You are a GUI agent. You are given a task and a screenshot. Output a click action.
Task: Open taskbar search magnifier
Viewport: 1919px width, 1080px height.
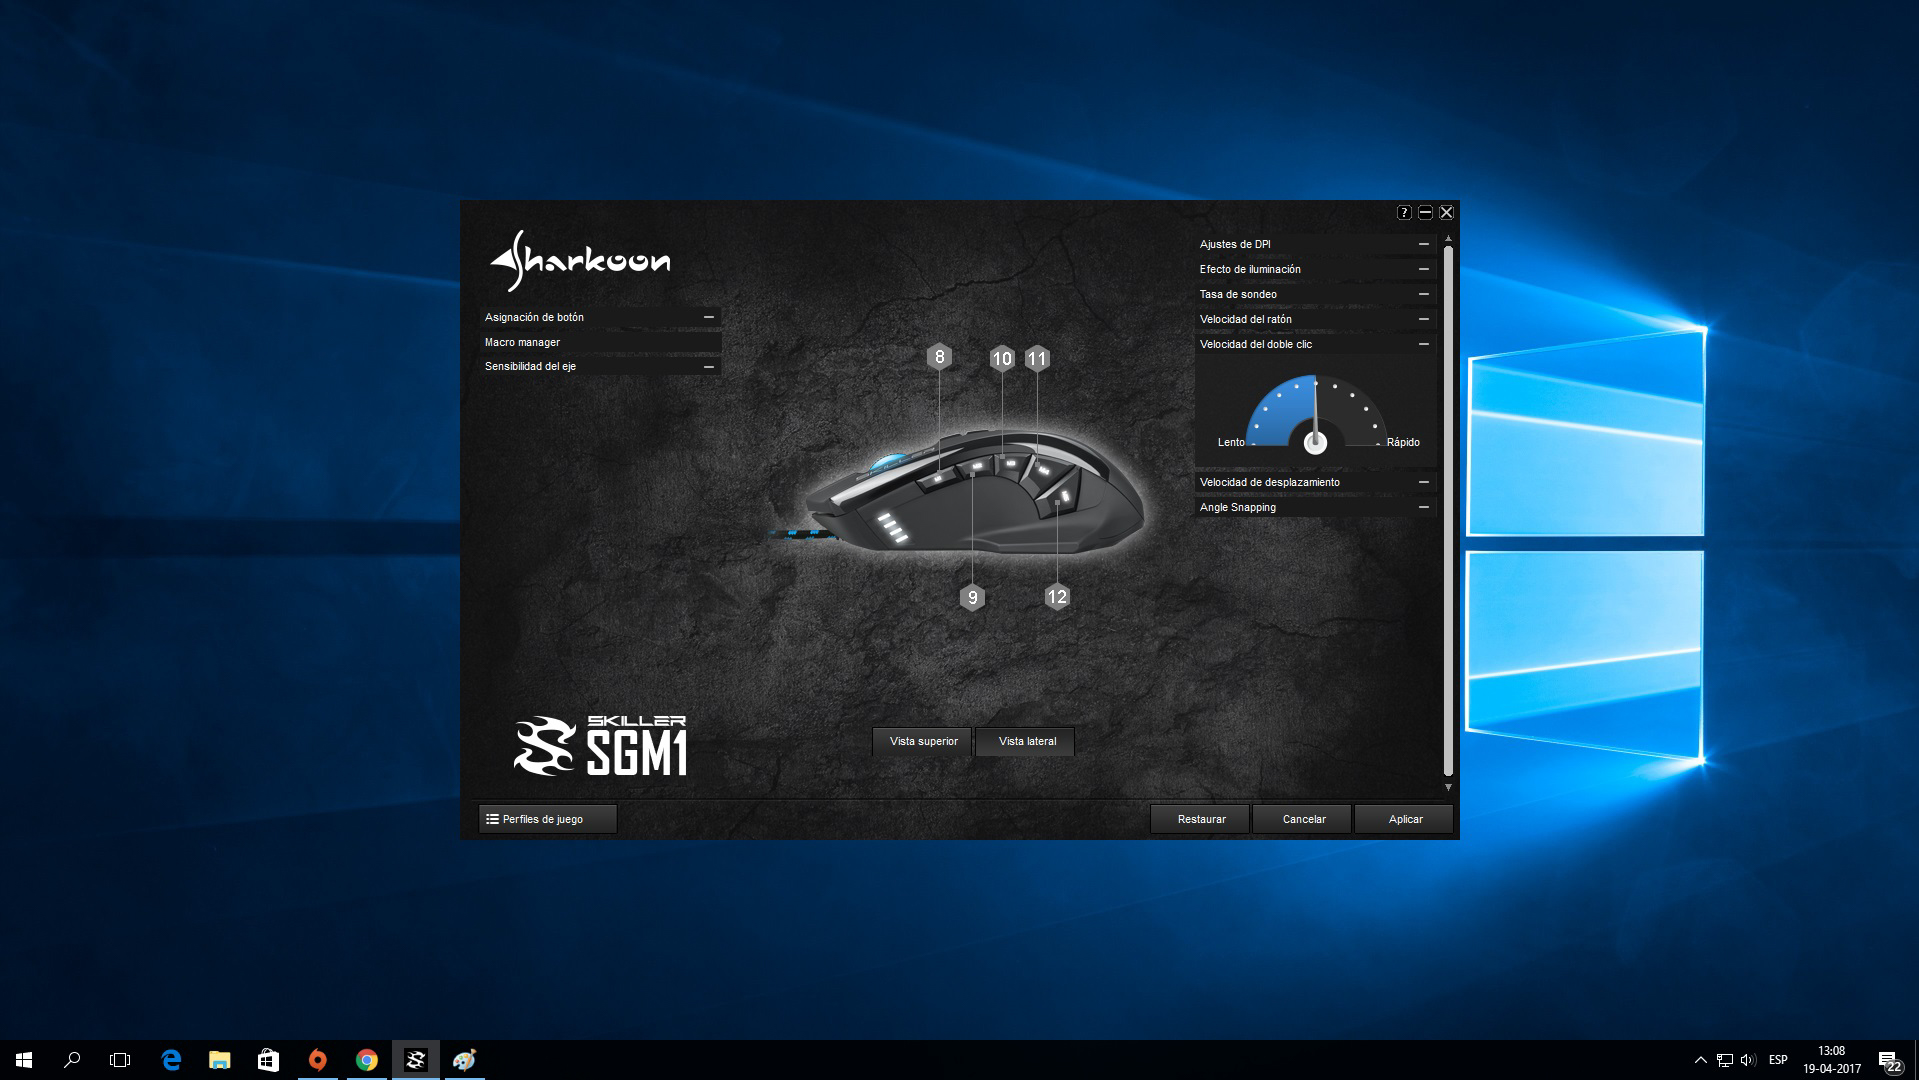tap(72, 1060)
